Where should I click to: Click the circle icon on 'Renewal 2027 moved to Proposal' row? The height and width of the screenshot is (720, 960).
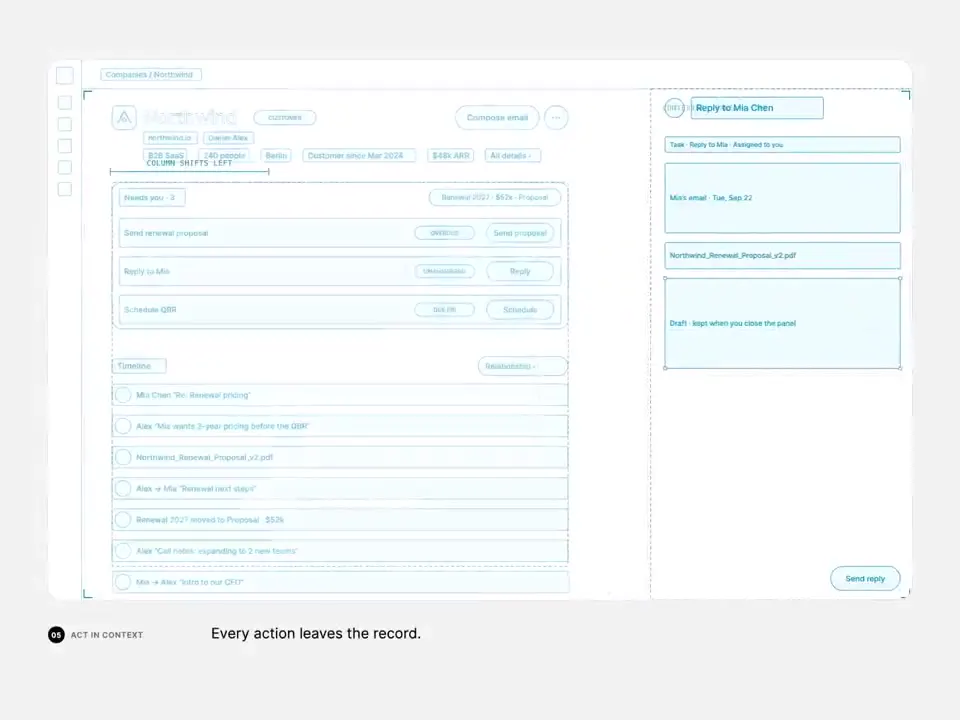tap(123, 520)
